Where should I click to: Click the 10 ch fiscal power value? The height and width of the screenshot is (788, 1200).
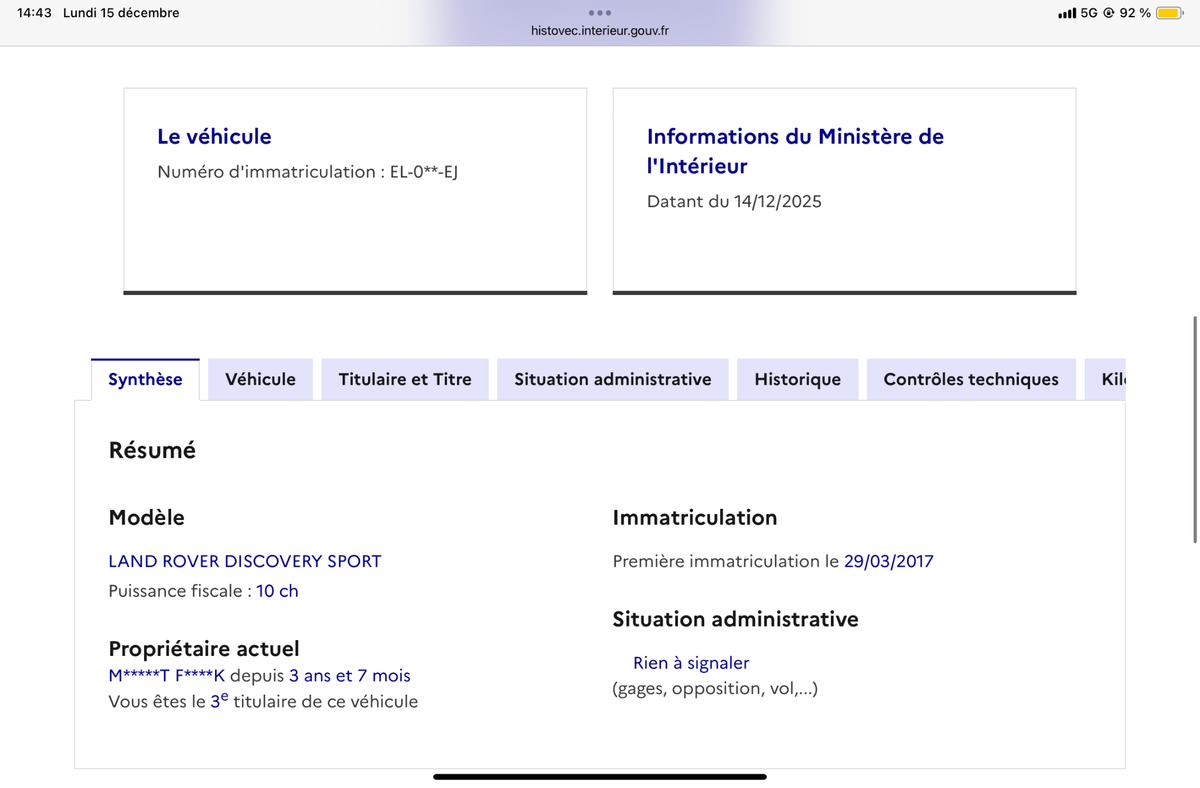click(x=277, y=591)
